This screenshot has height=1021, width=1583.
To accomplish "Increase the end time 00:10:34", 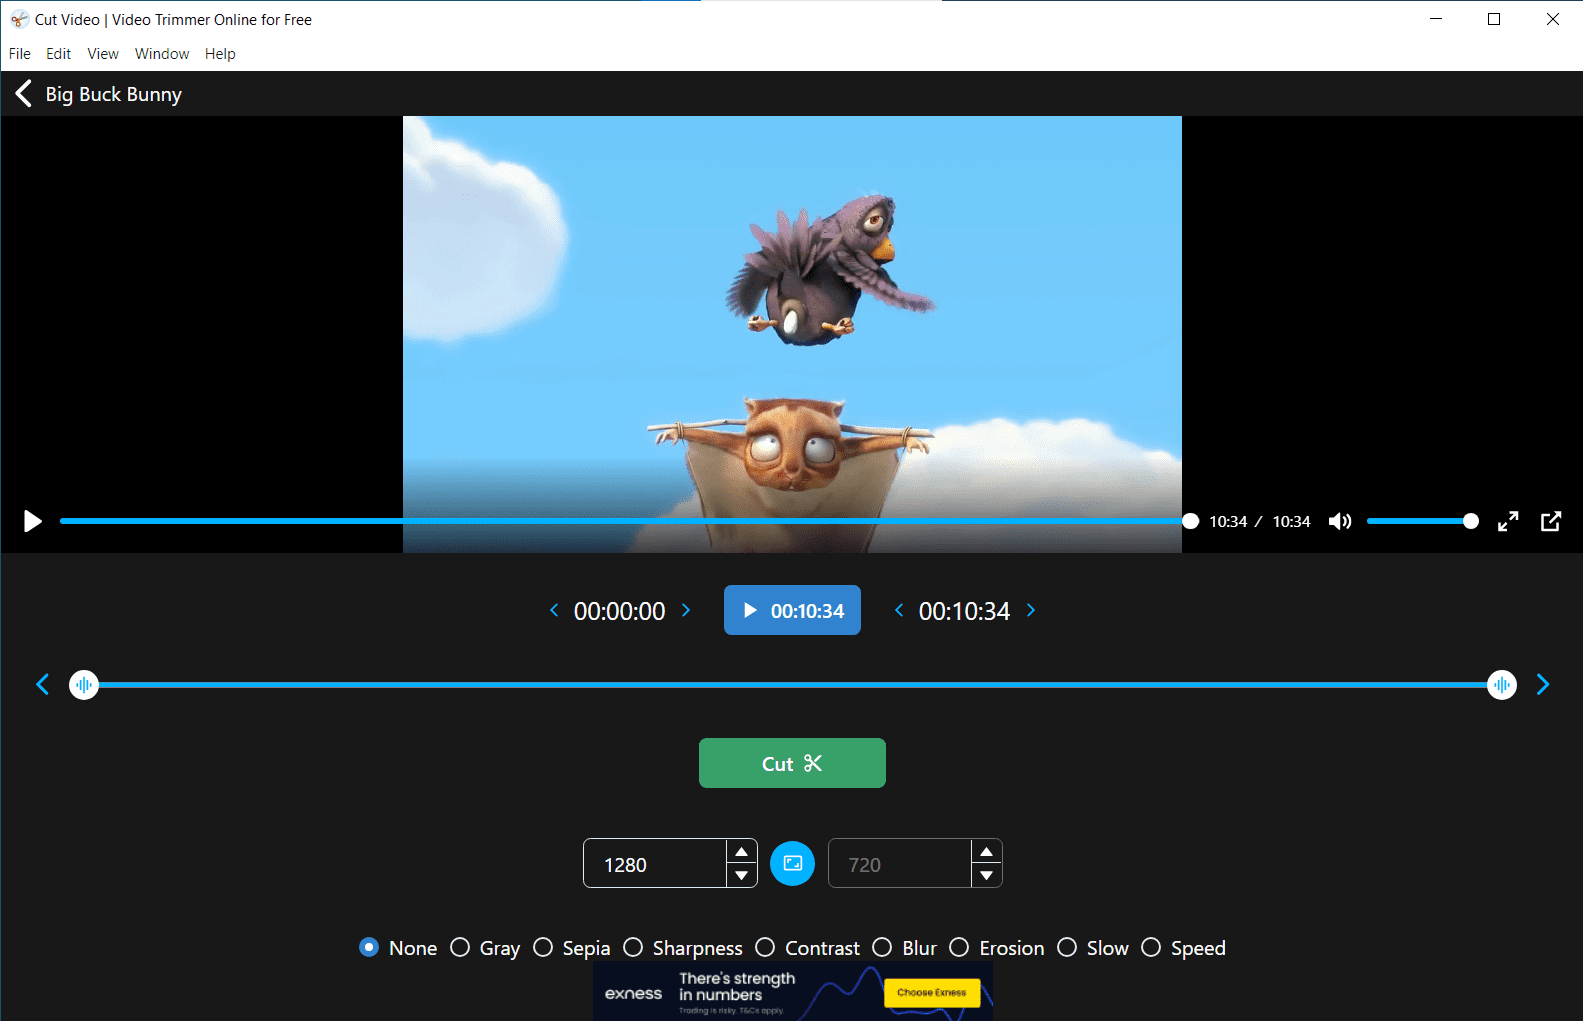I will [x=1031, y=610].
